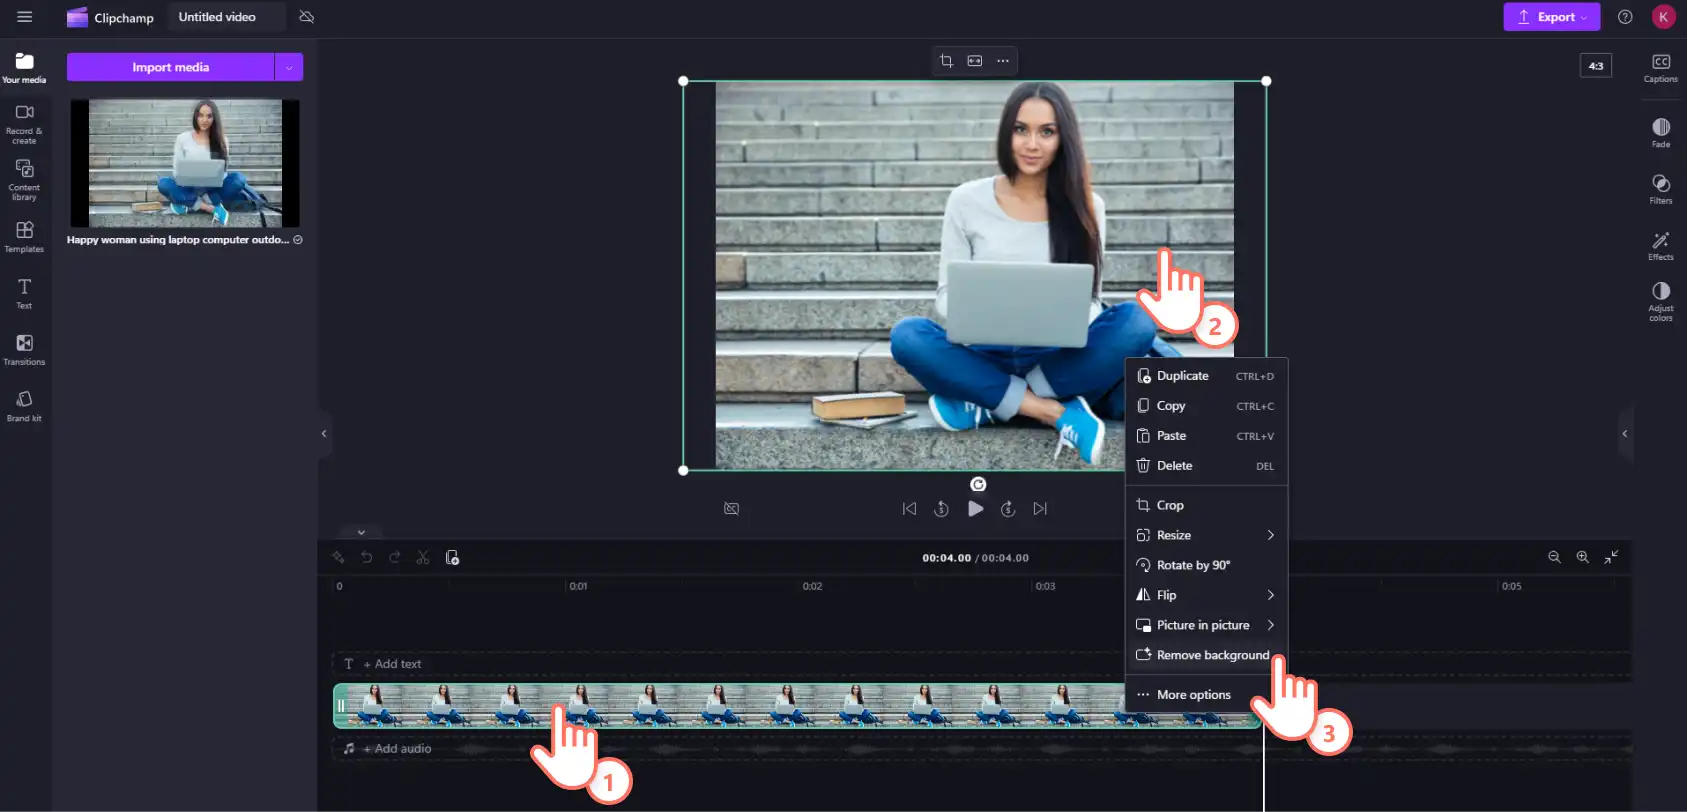Screen dimensions: 1687x812
Task: Open More options in context menu
Action: point(1206,695)
